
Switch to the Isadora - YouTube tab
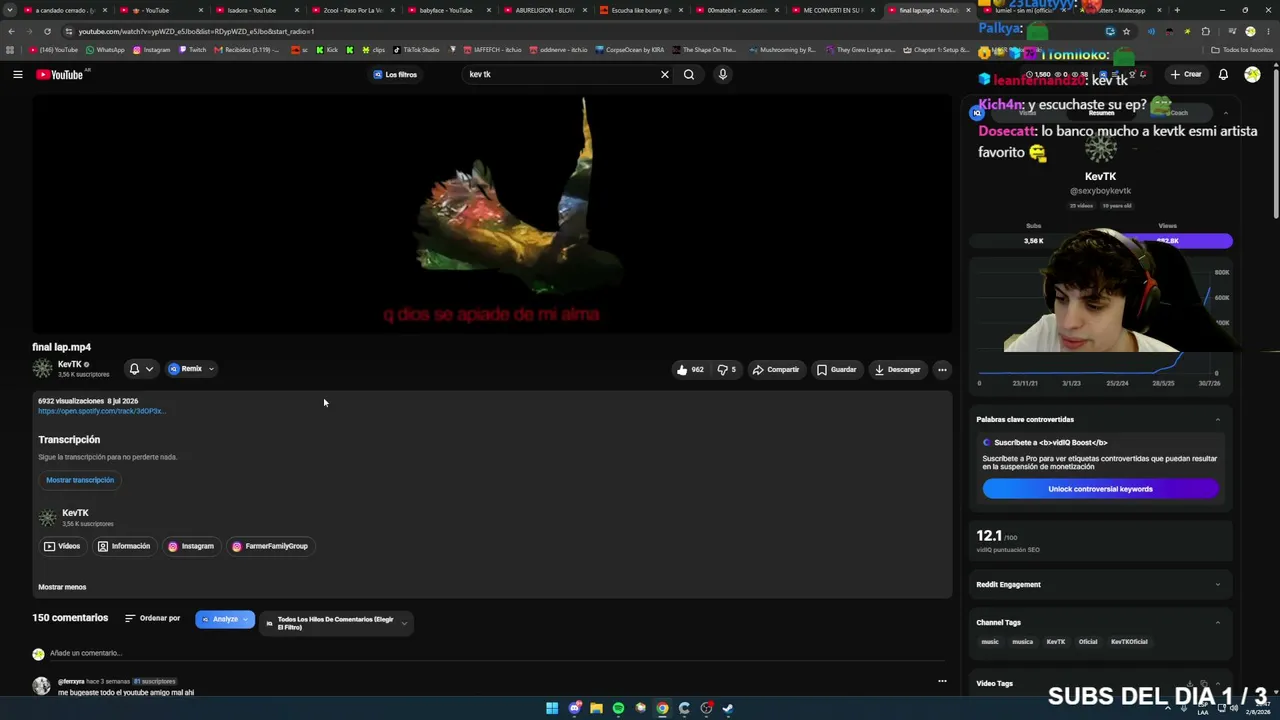[255, 10]
